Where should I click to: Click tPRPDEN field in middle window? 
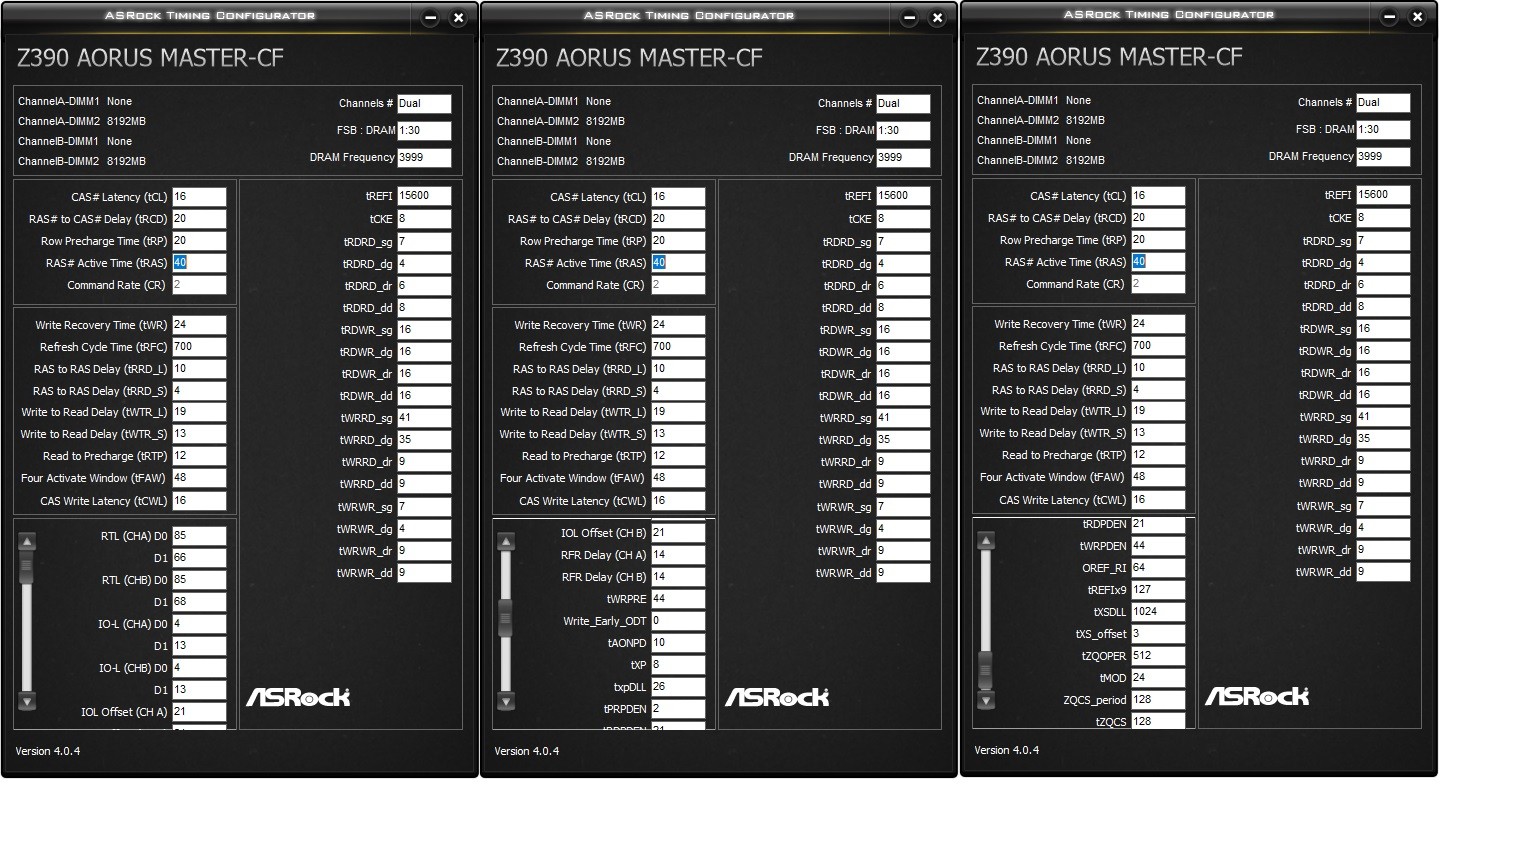678,709
